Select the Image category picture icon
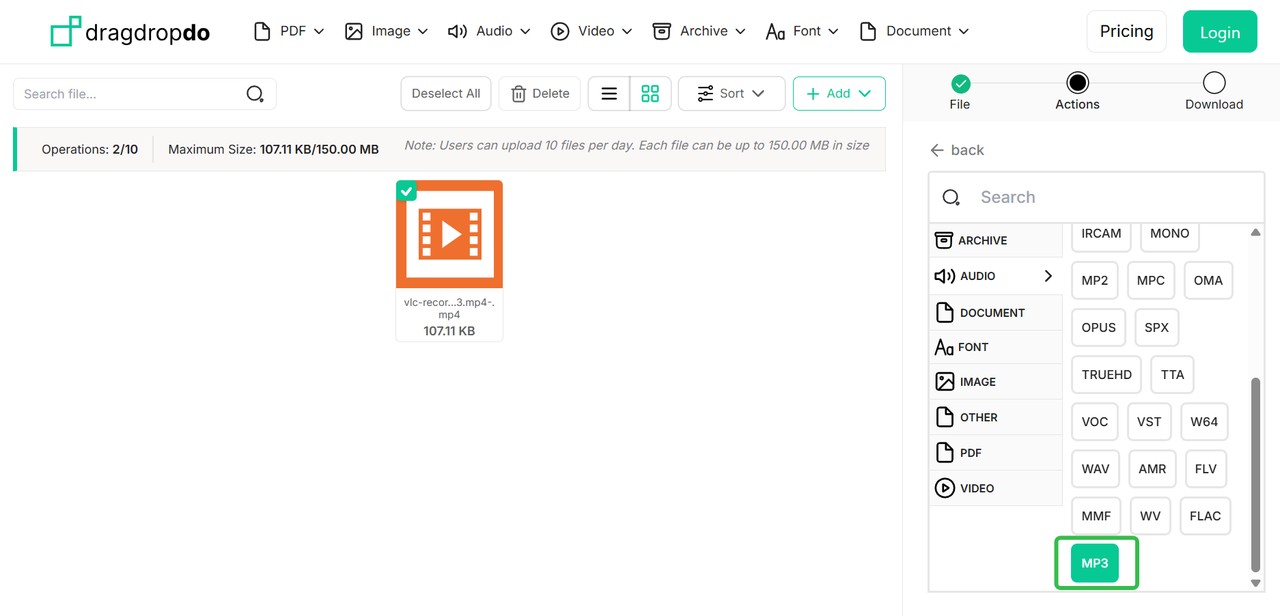1280x616 pixels. [x=944, y=382]
